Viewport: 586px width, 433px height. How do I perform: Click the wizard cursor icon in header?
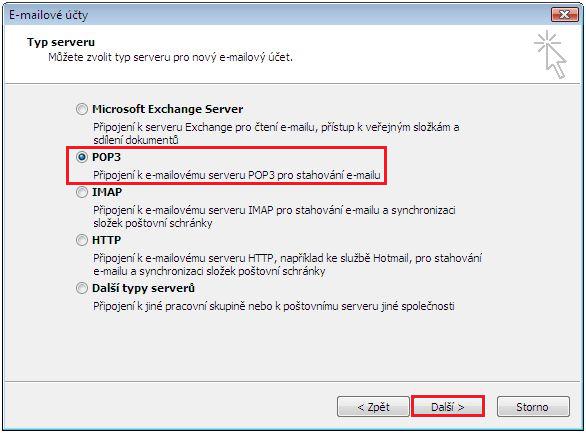coord(551,55)
